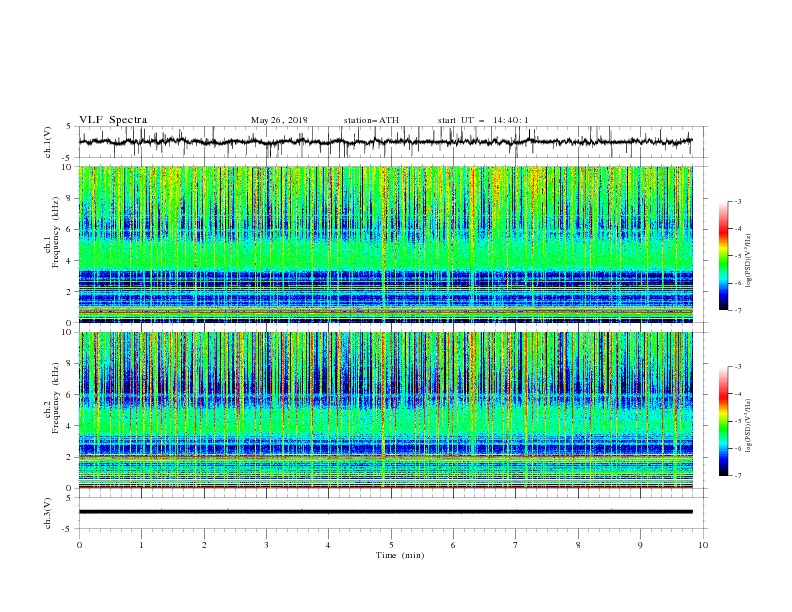Click the flat ch.3 voltage trace
The height and width of the screenshot is (612, 792).
pos(386,512)
